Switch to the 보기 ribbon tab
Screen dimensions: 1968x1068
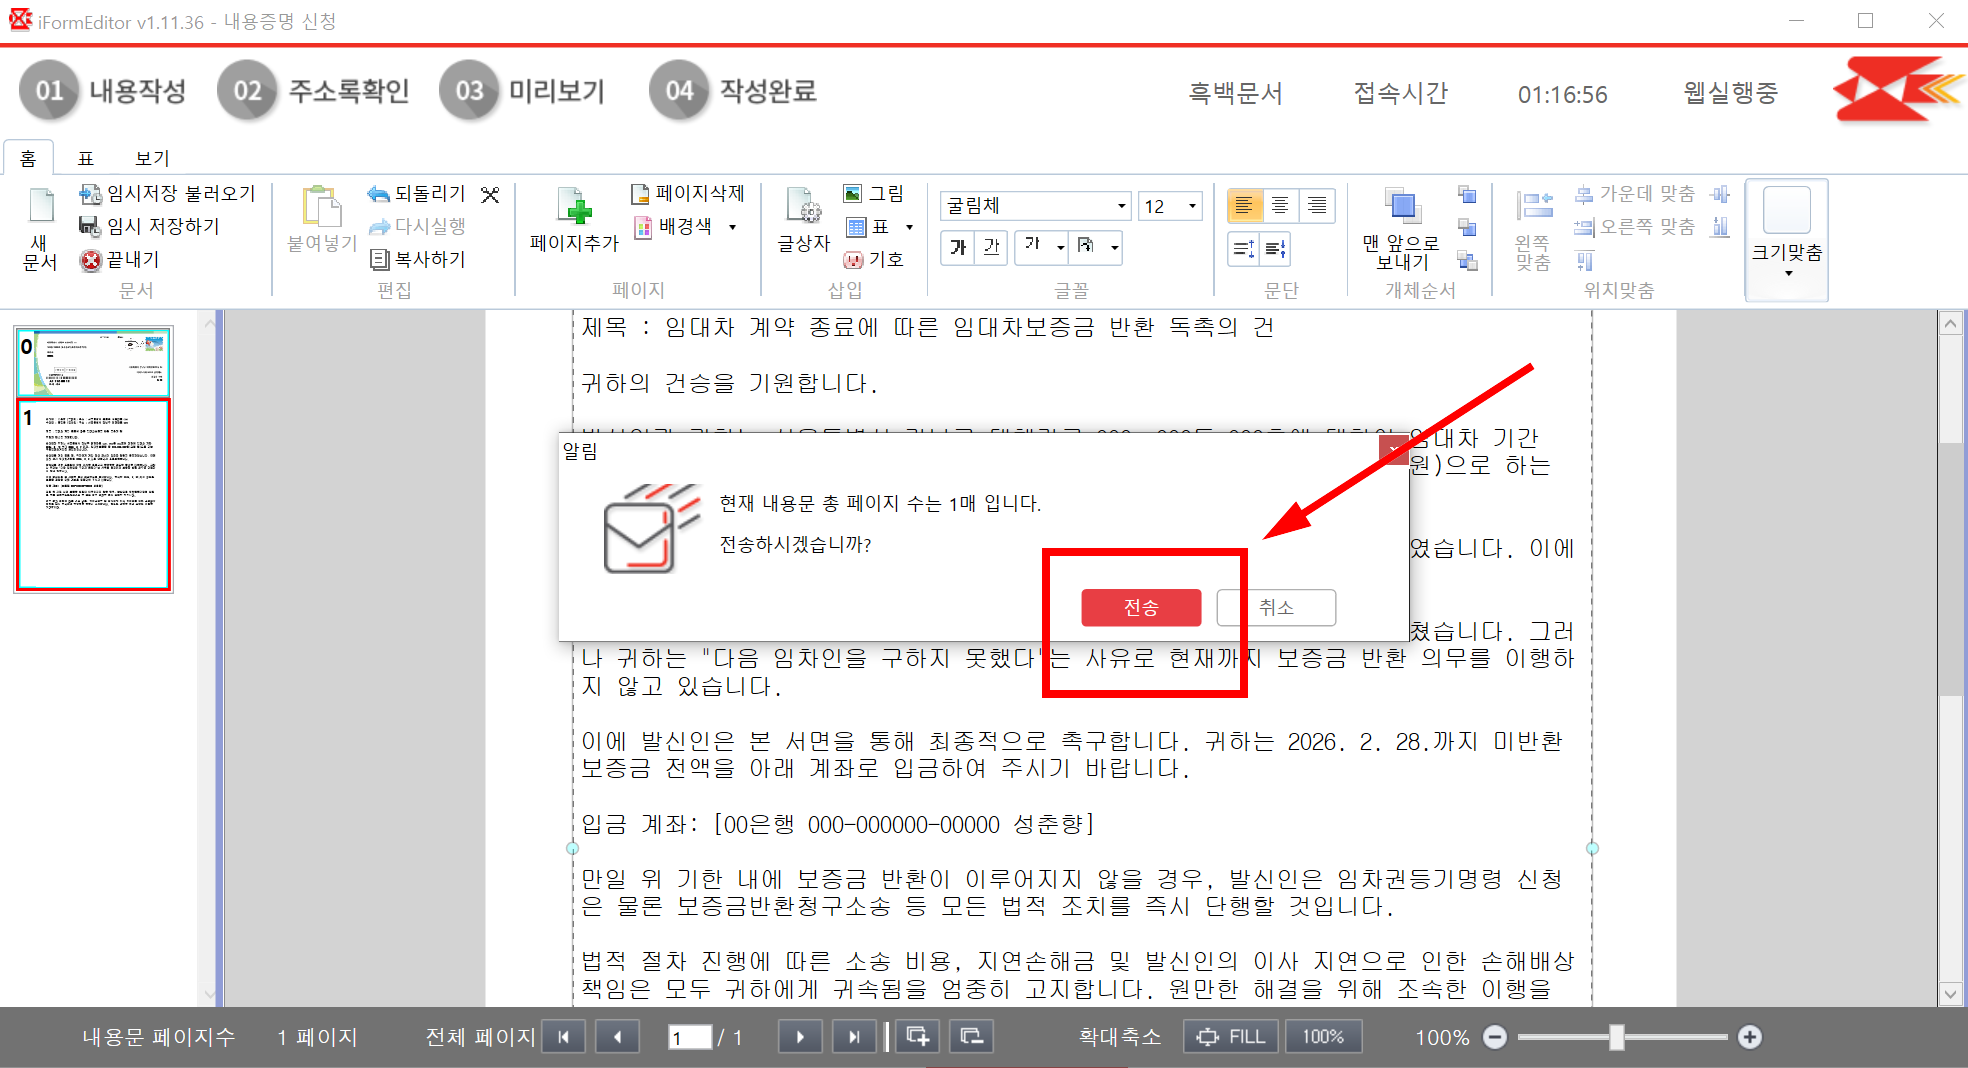(152, 157)
